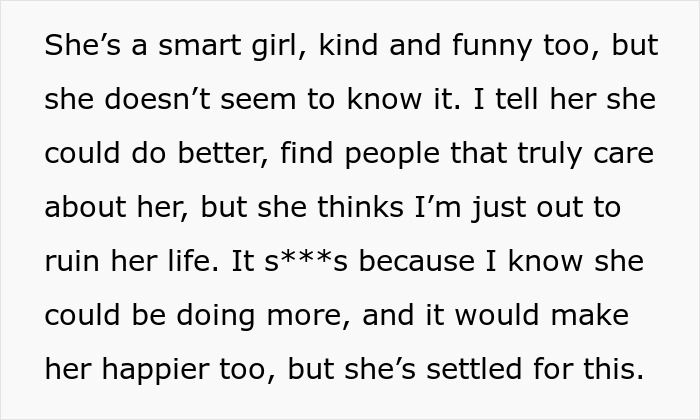Click the word "would"

497,315
